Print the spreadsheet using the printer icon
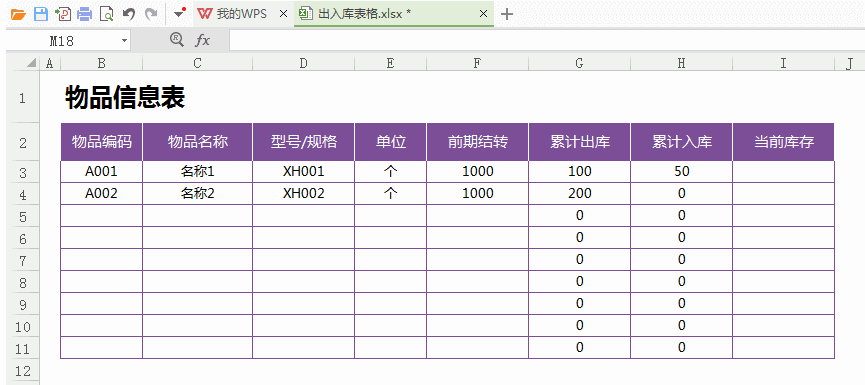Screen dimensions: 865x385 84,14
